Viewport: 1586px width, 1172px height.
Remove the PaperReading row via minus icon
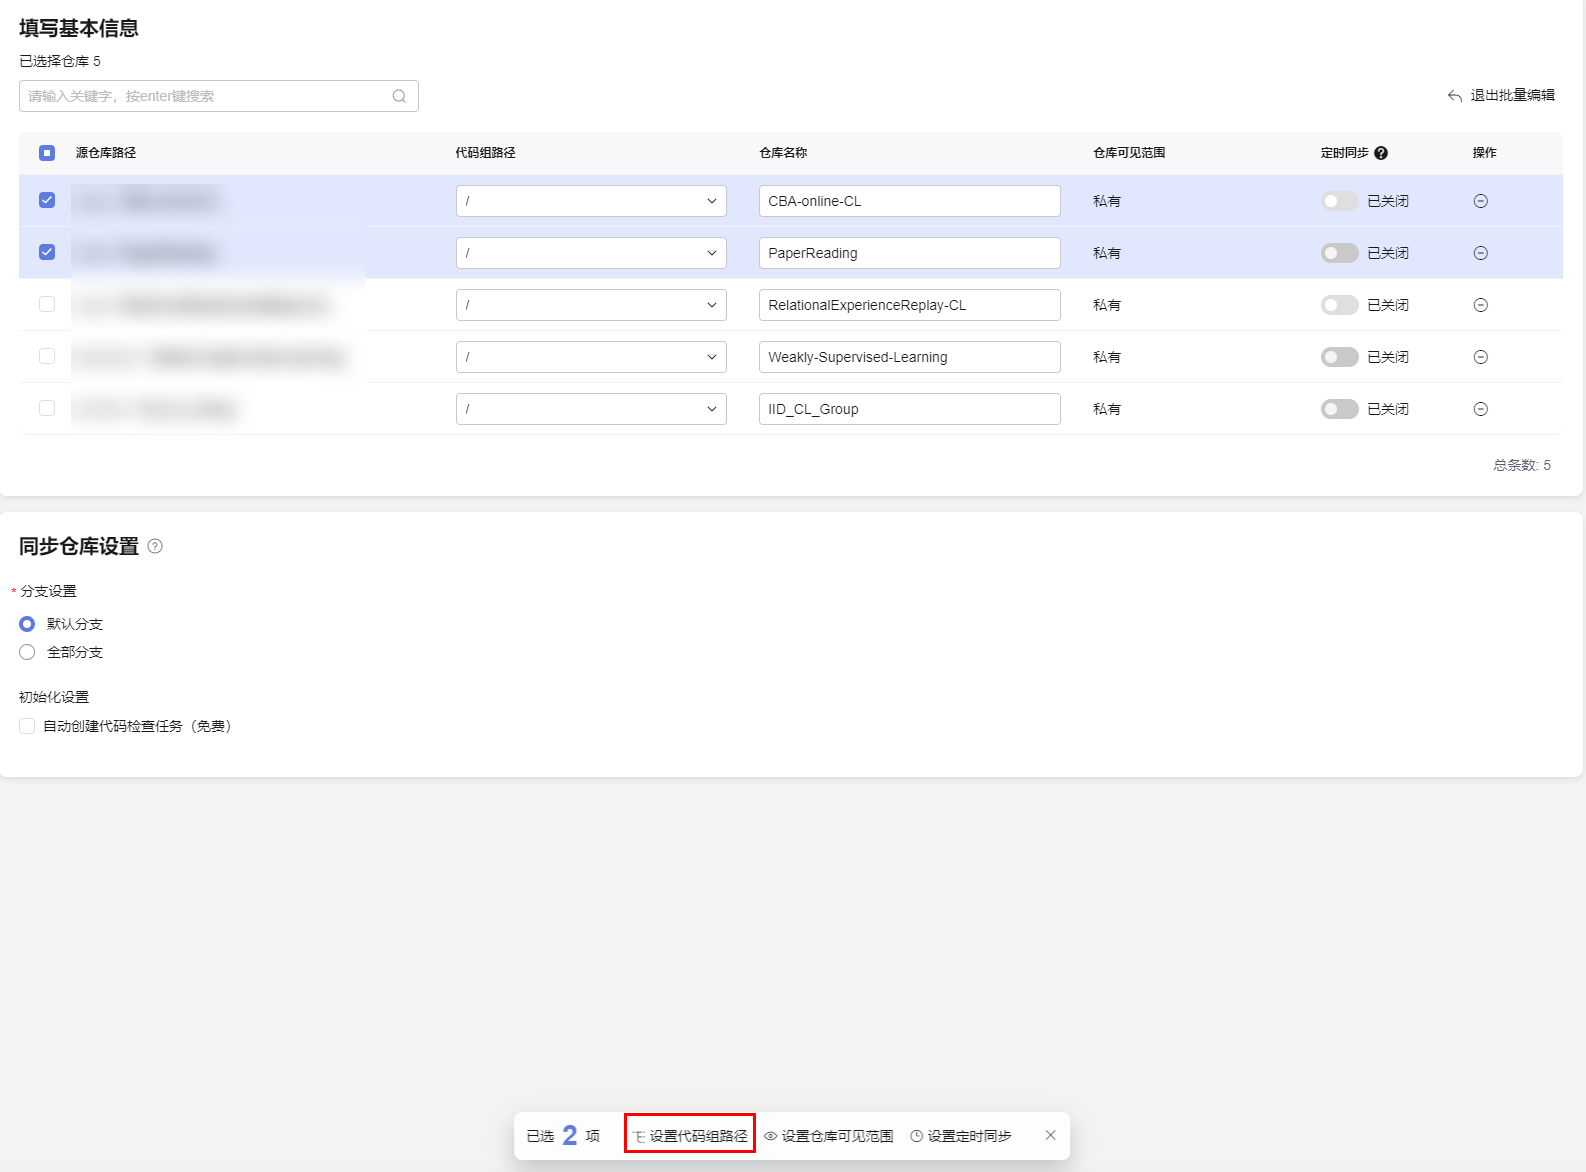[x=1480, y=253]
